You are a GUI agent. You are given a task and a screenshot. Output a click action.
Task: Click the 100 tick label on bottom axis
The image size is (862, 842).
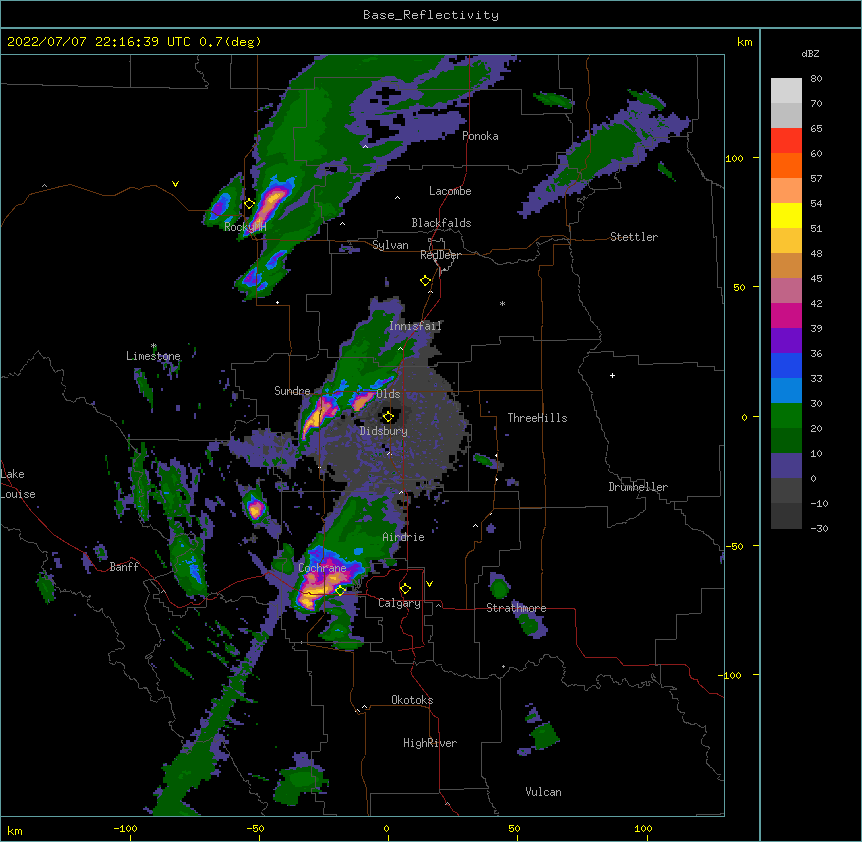point(643,829)
